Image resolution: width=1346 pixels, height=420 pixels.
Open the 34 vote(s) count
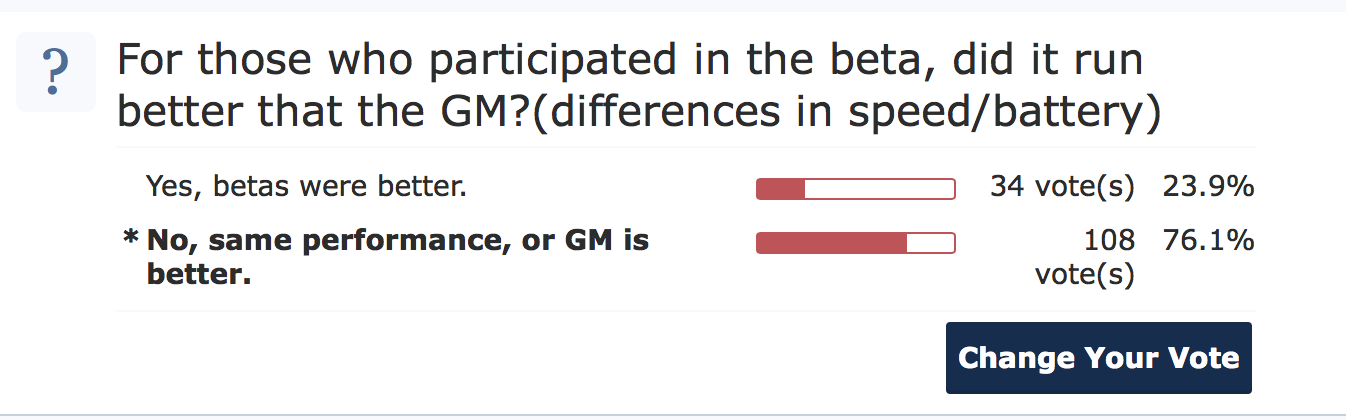tap(1062, 187)
